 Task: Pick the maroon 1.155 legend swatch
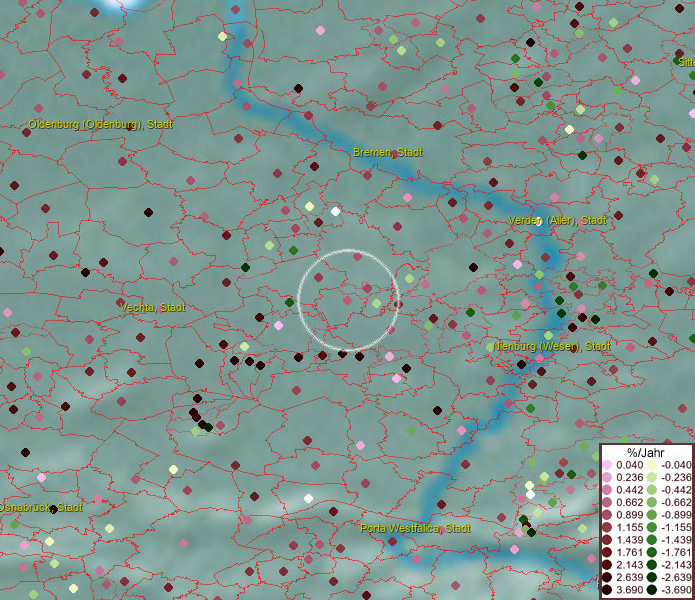click(607, 527)
